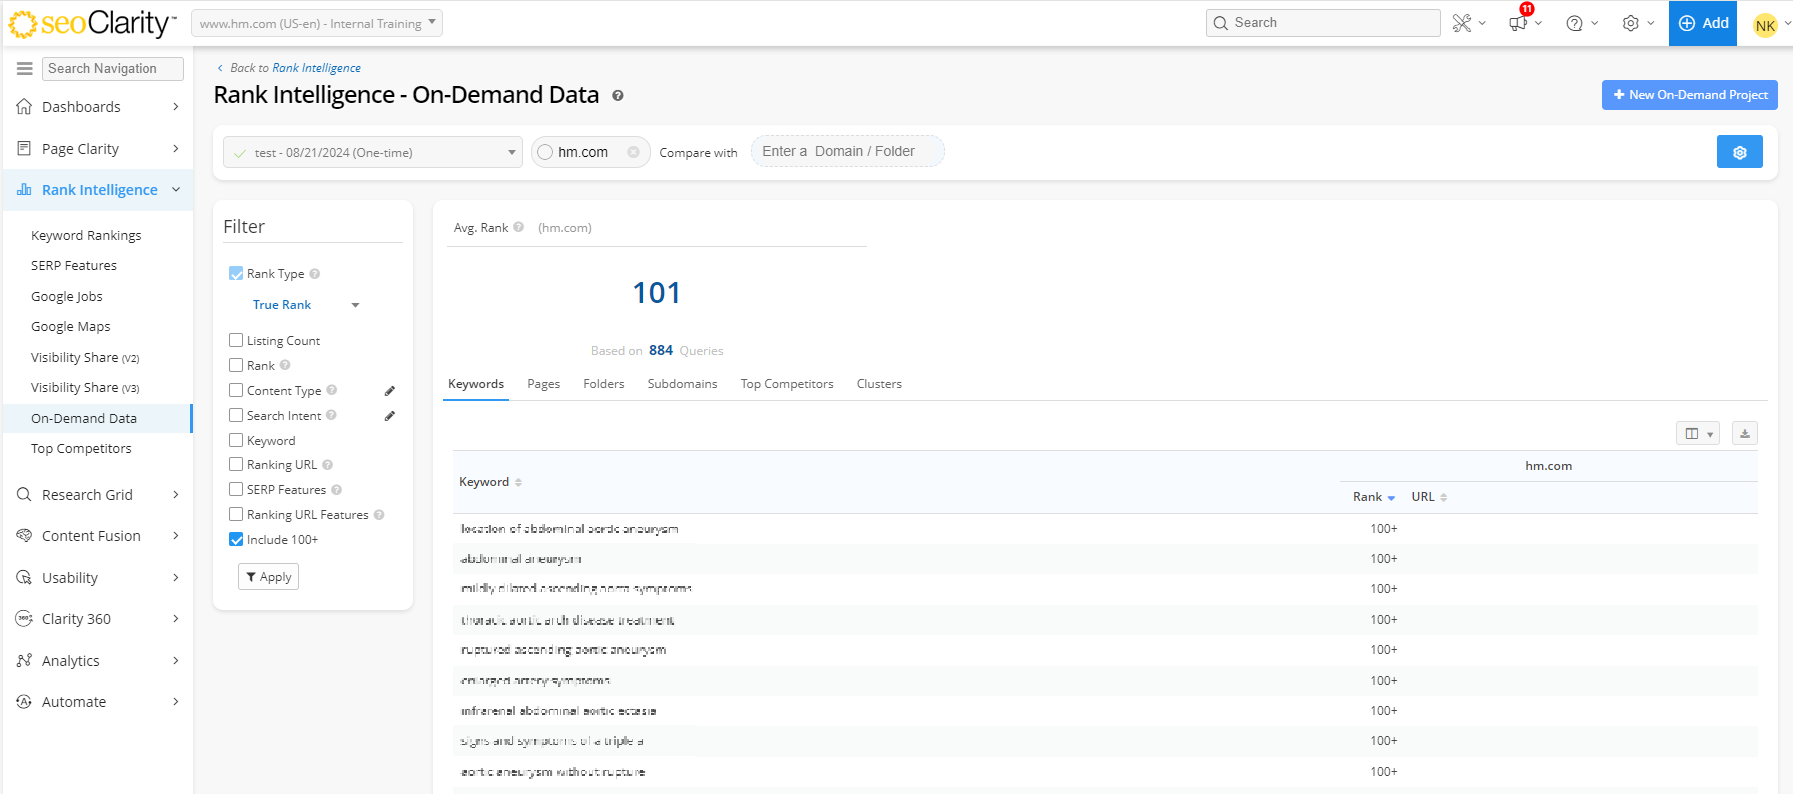
Task: Open the True Rank type dropdown
Action: [x=305, y=305]
